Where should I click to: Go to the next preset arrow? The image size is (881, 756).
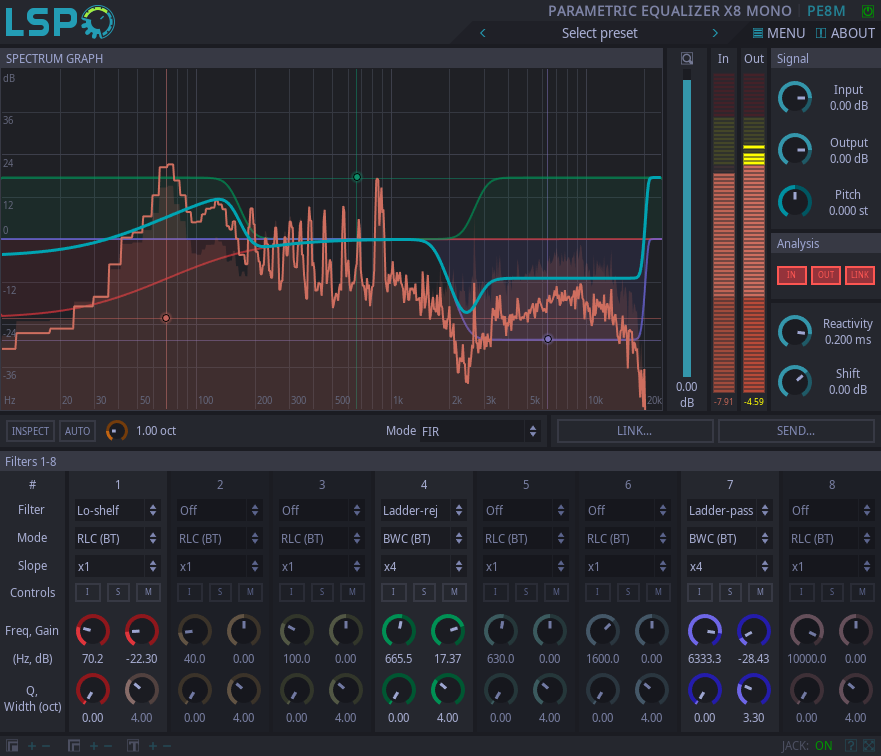(x=715, y=33)
